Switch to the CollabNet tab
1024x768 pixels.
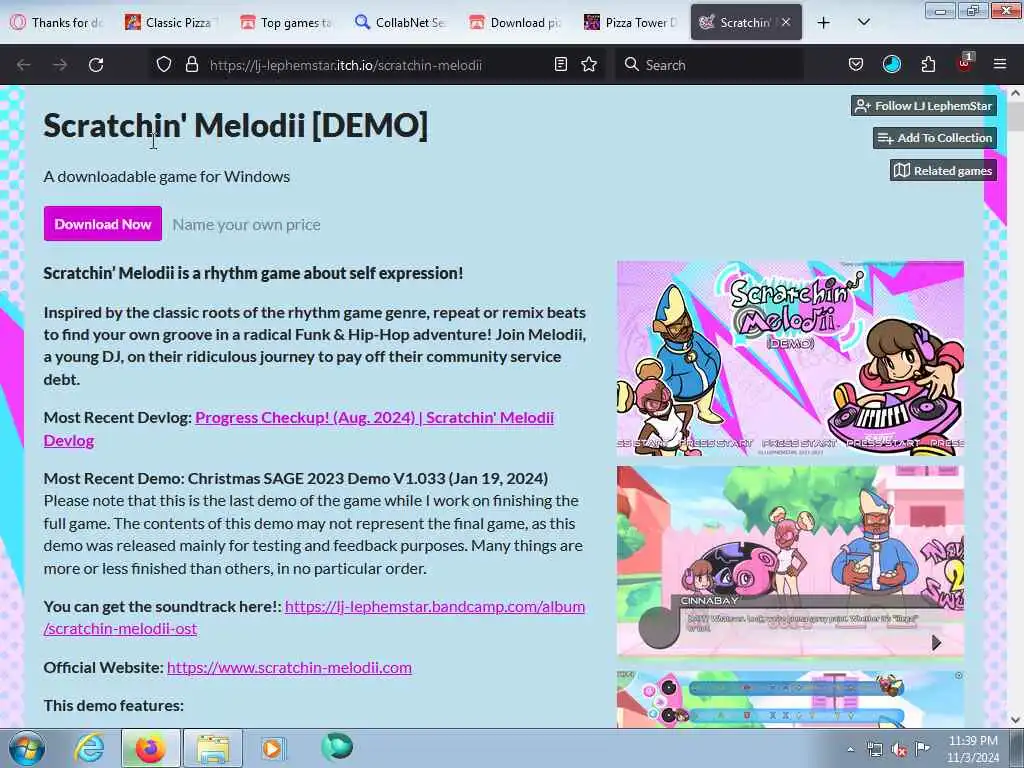[402, 23]
